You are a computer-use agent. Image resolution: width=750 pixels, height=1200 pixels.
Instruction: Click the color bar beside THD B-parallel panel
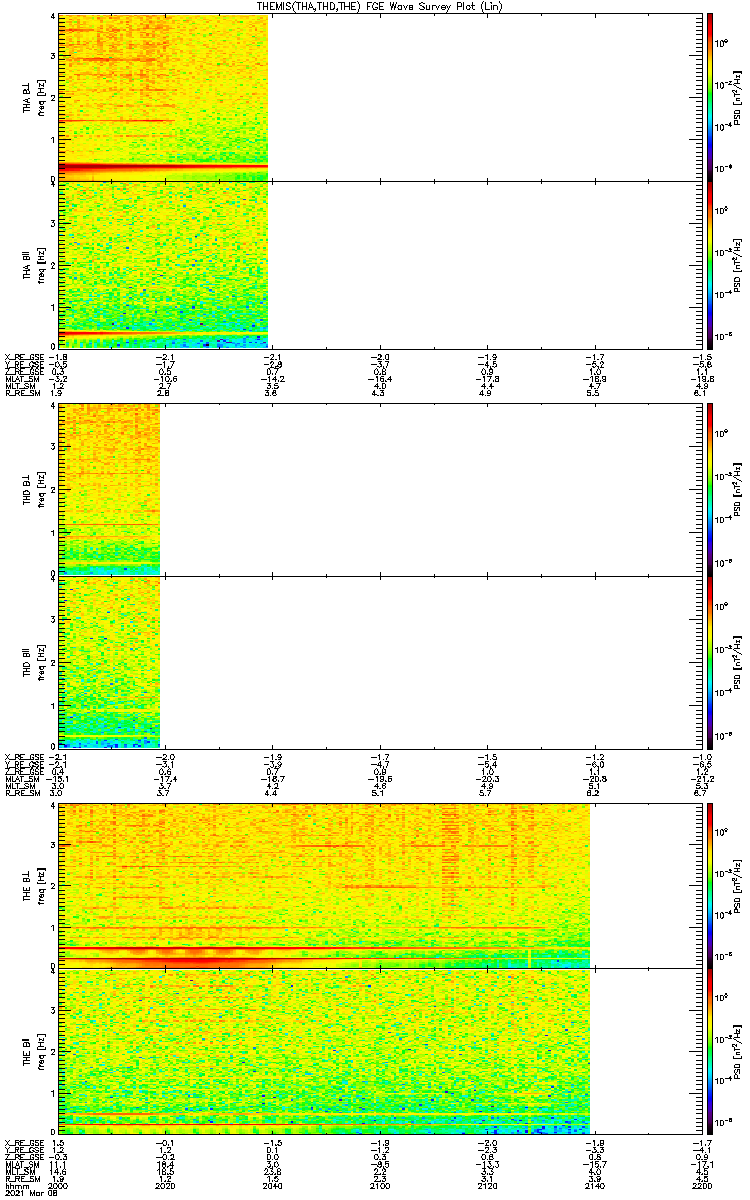point(709,662)
